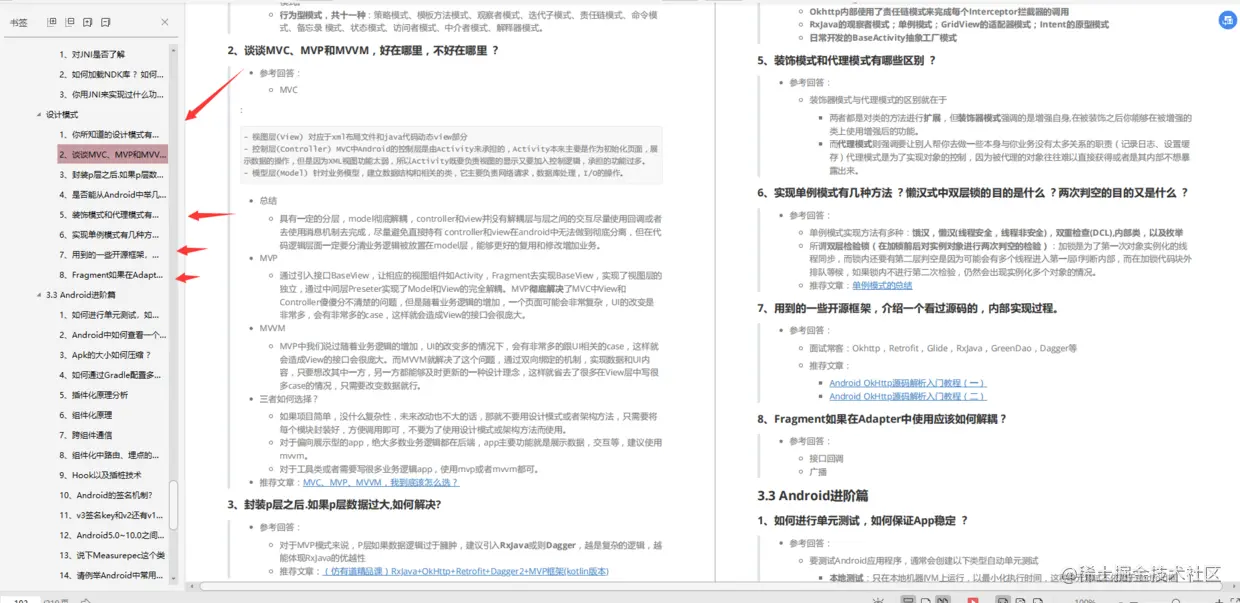Open link Android OkHttp源码解析入门教程（一）
The width and height of the screenshot is (1240, 603).
pyautogui.click(x=908, y=383)
